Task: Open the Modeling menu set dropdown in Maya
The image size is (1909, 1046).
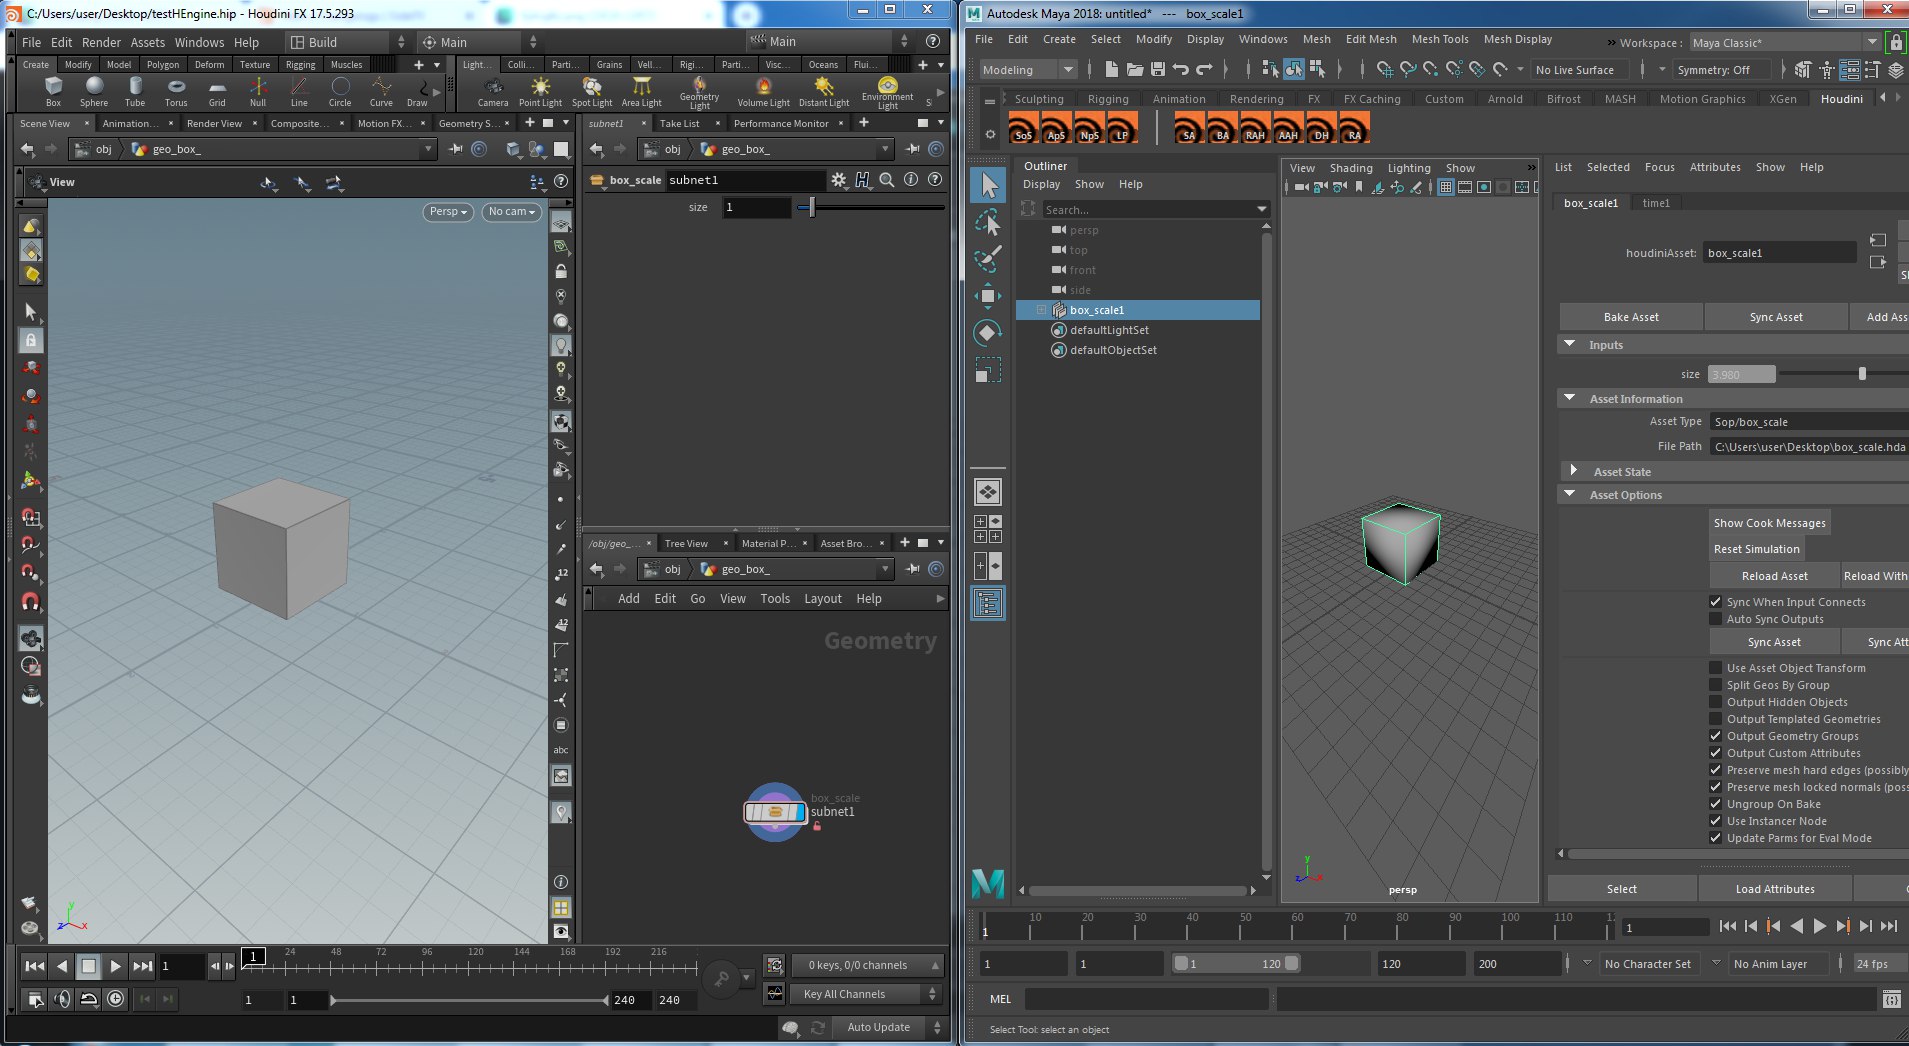Action: click(1029, 70)
